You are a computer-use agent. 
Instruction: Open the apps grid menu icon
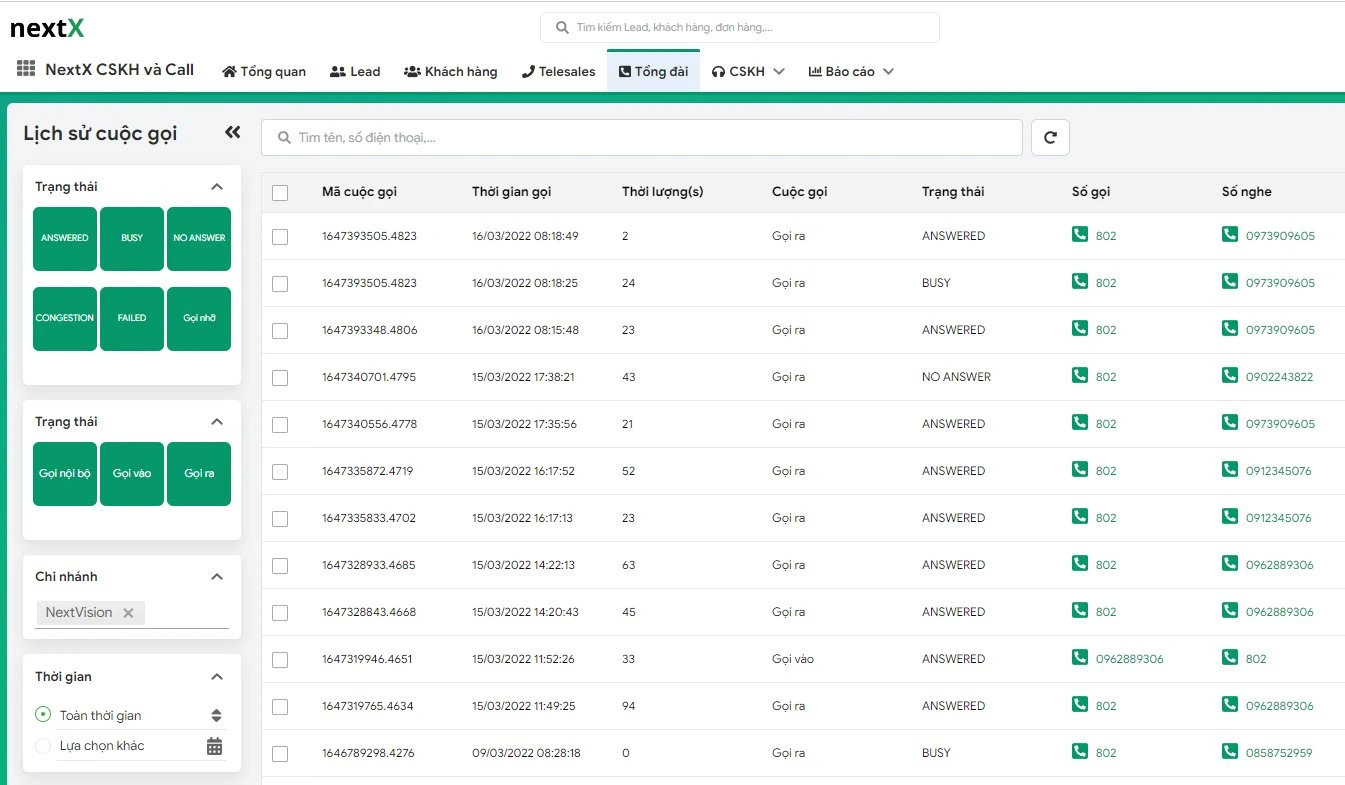coord(26,69)
